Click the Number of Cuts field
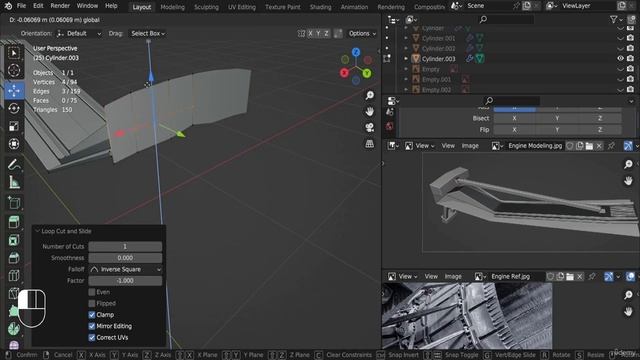Image resolution: width=640 pixels, height=360 pixels. (125, 247)
